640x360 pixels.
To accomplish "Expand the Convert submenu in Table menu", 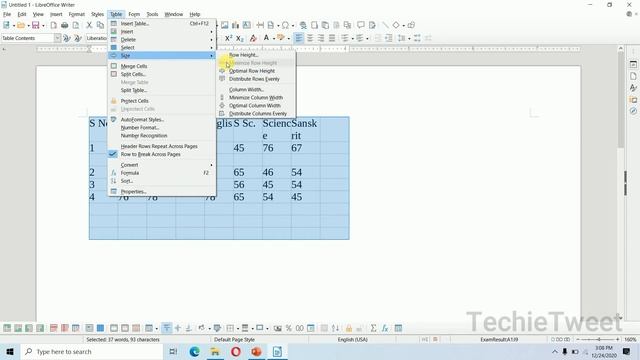I will pyautogui.click(x=162, y=165).
